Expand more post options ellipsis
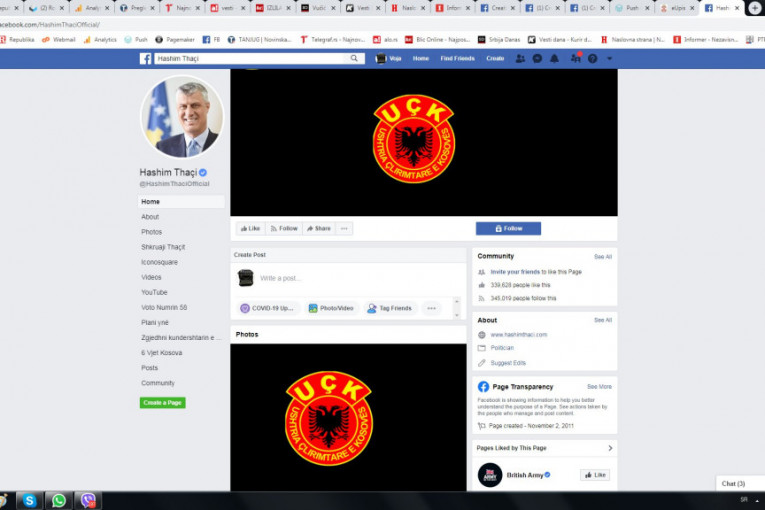 pos(432,308)
